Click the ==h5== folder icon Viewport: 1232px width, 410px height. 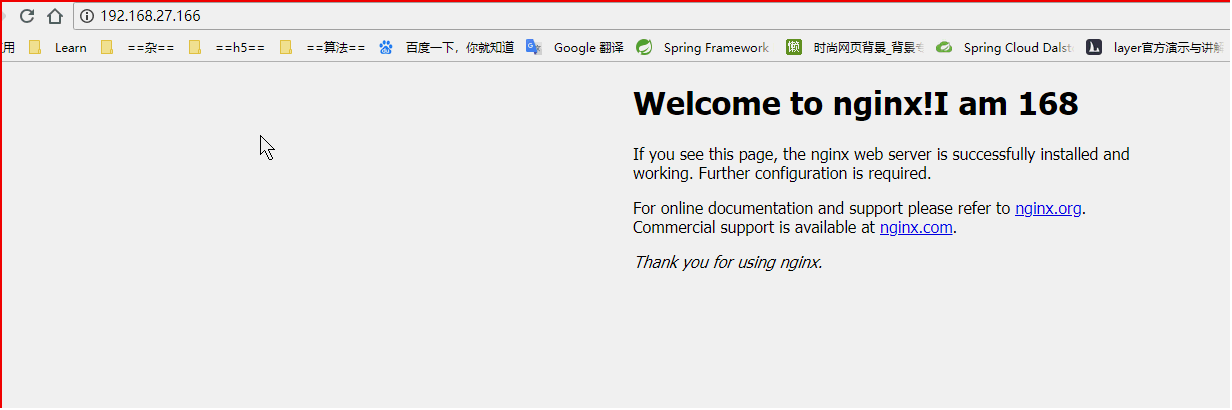click(x=195, y=47)
